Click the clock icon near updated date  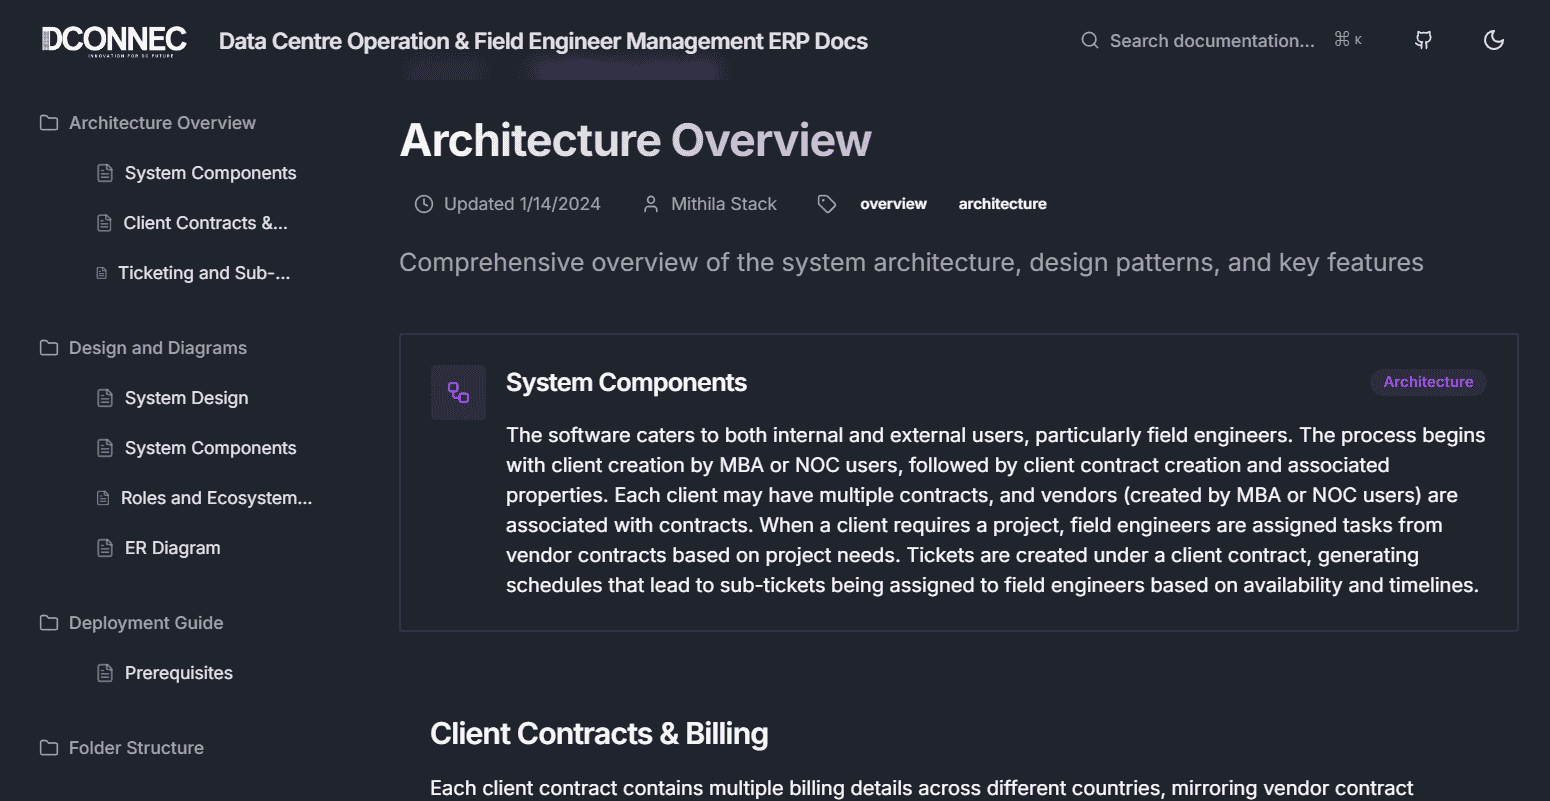click(x=424, y=204)
